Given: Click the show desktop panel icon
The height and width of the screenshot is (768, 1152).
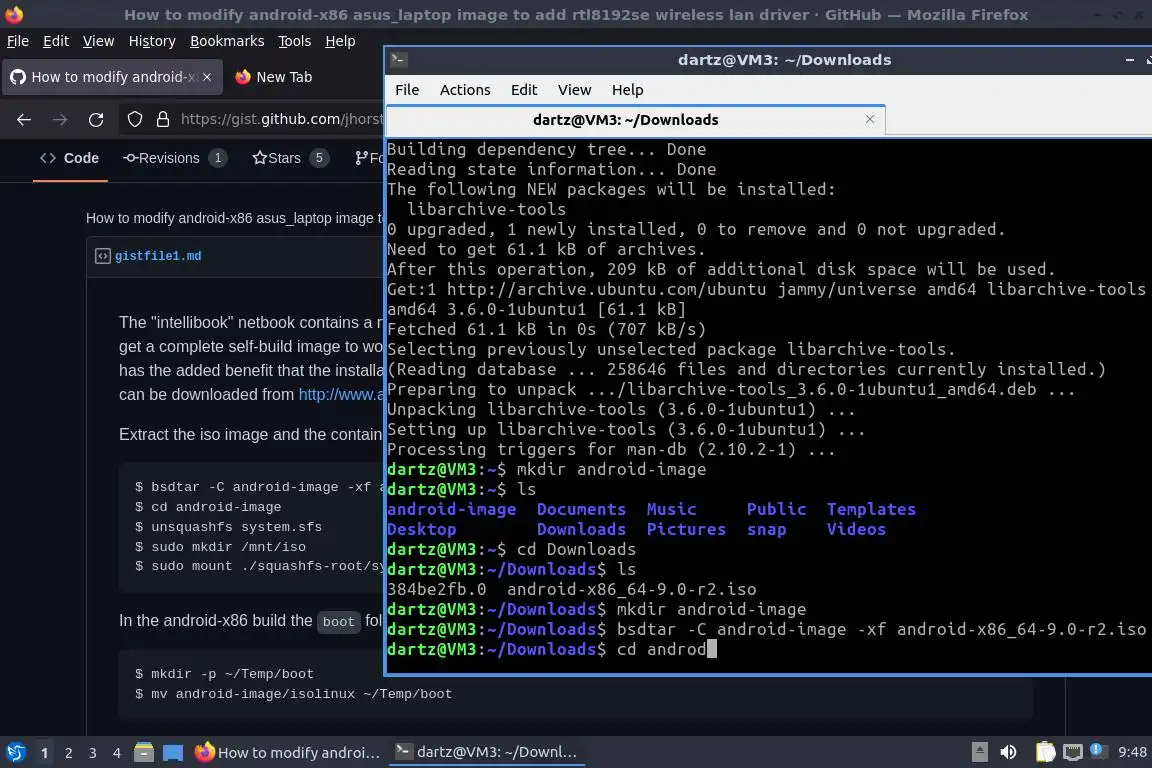Looking at the screenshot, I should coord(173,752).
